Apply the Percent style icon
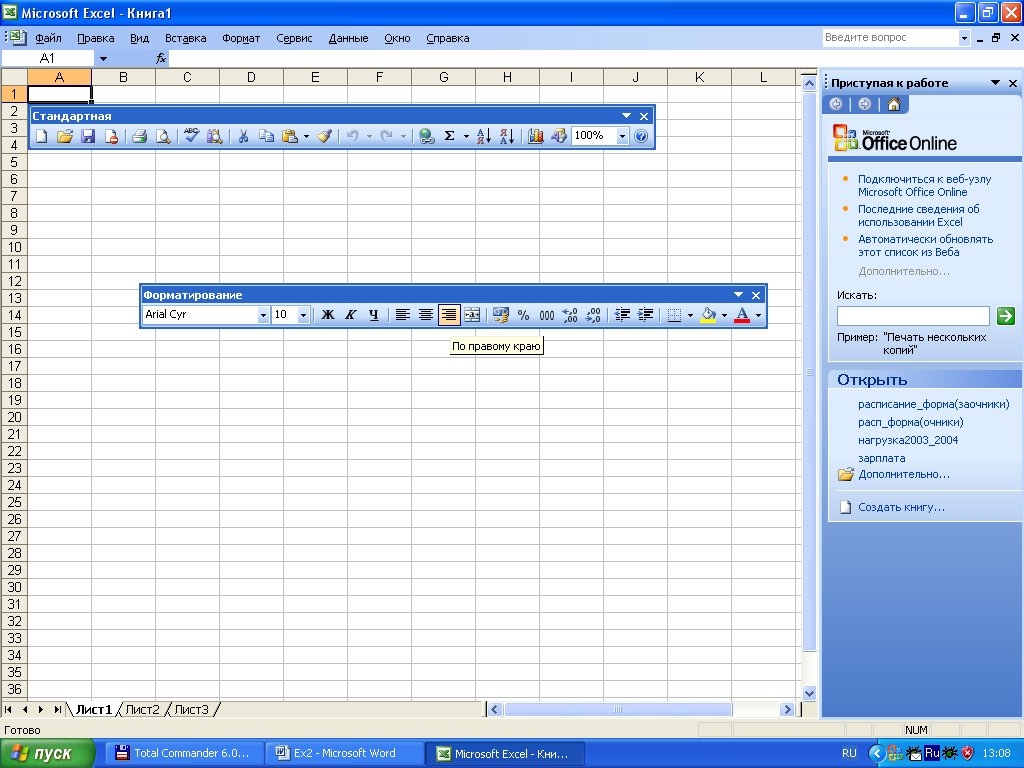The image size is (1024, 768). [524, 315]
